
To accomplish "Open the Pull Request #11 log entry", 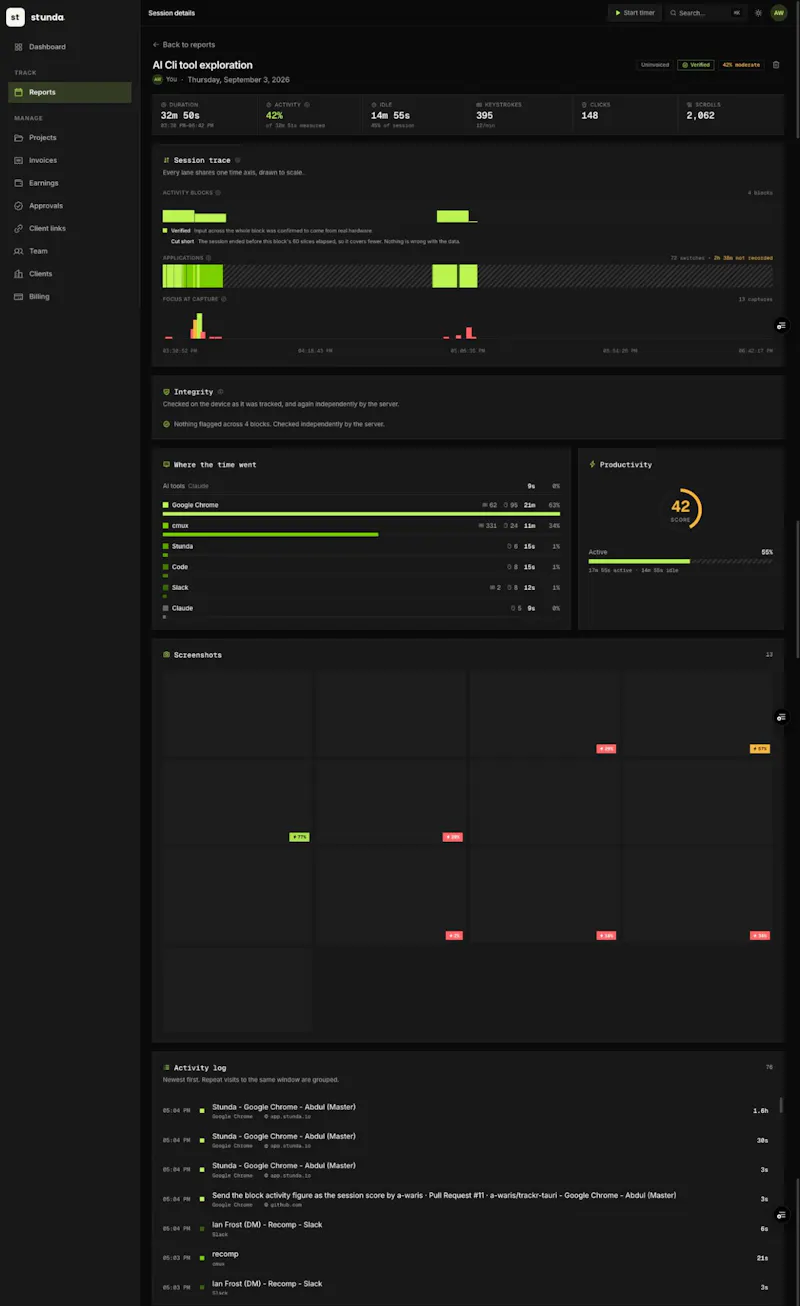I will tap(466, 1199).
